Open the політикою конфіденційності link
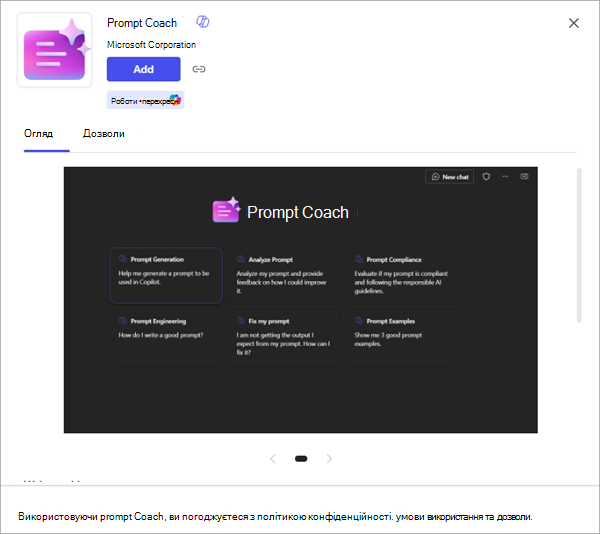The height and width of the screenshot is (534, 600). click(x=324, y=517)
